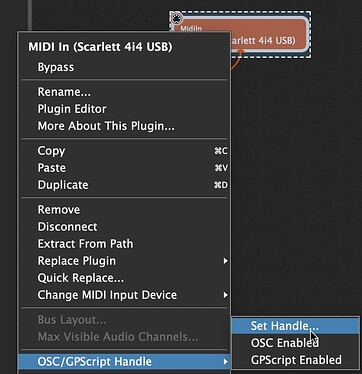Choose Rename... from the menu
The image size is (362, 374).
(125, 92)
